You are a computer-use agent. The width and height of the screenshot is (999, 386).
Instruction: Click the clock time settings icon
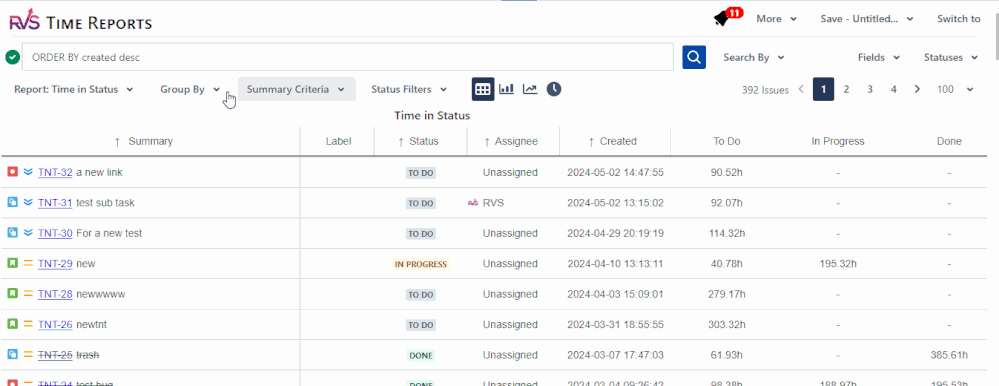tap(554, 89)
